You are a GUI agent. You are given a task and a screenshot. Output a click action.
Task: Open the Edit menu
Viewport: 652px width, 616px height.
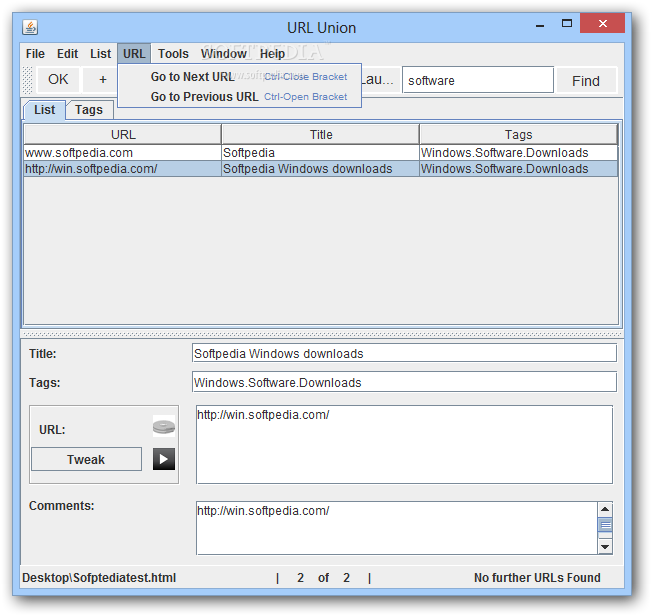pyautogui.click(x=67, y=54)
